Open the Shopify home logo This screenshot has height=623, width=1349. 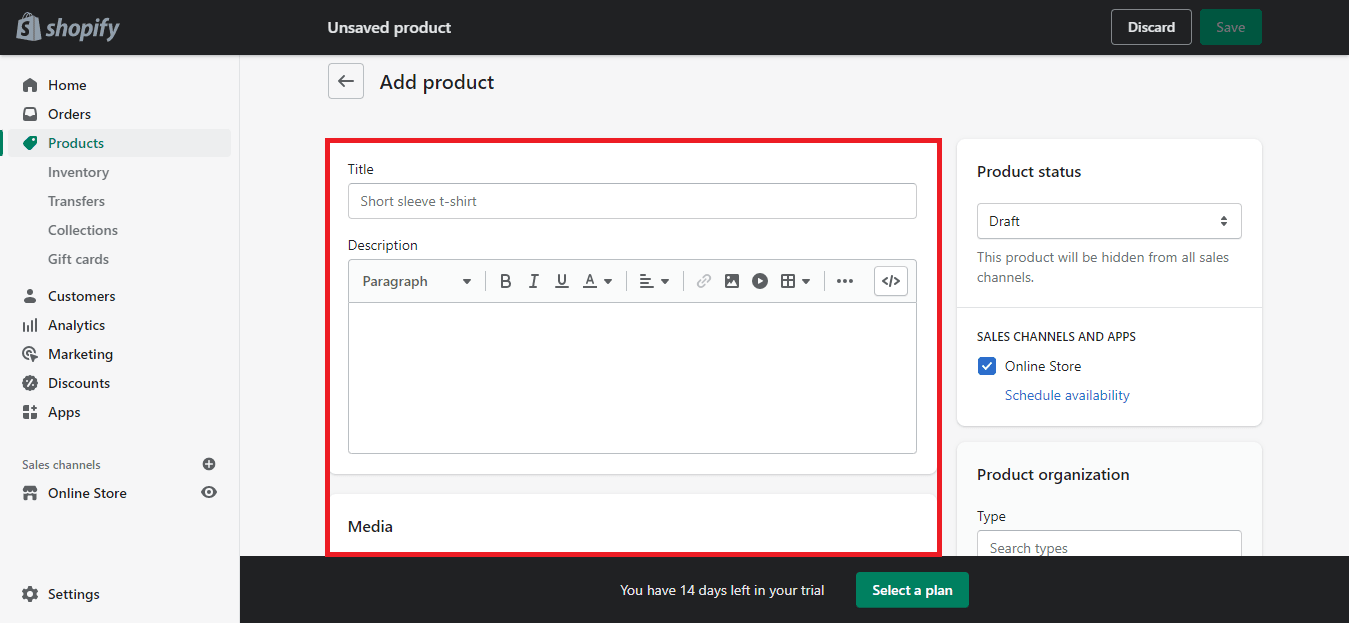coord(66,27)
